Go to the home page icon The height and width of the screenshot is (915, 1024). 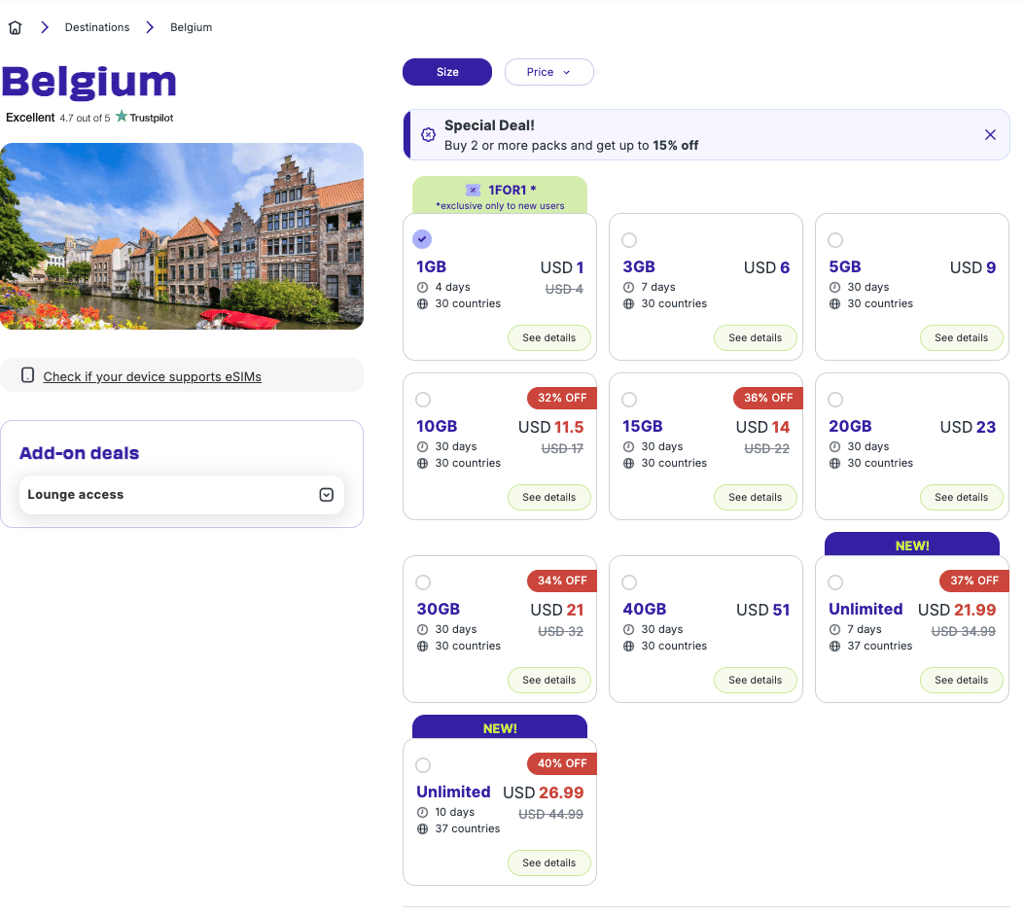tap(15, 27)
